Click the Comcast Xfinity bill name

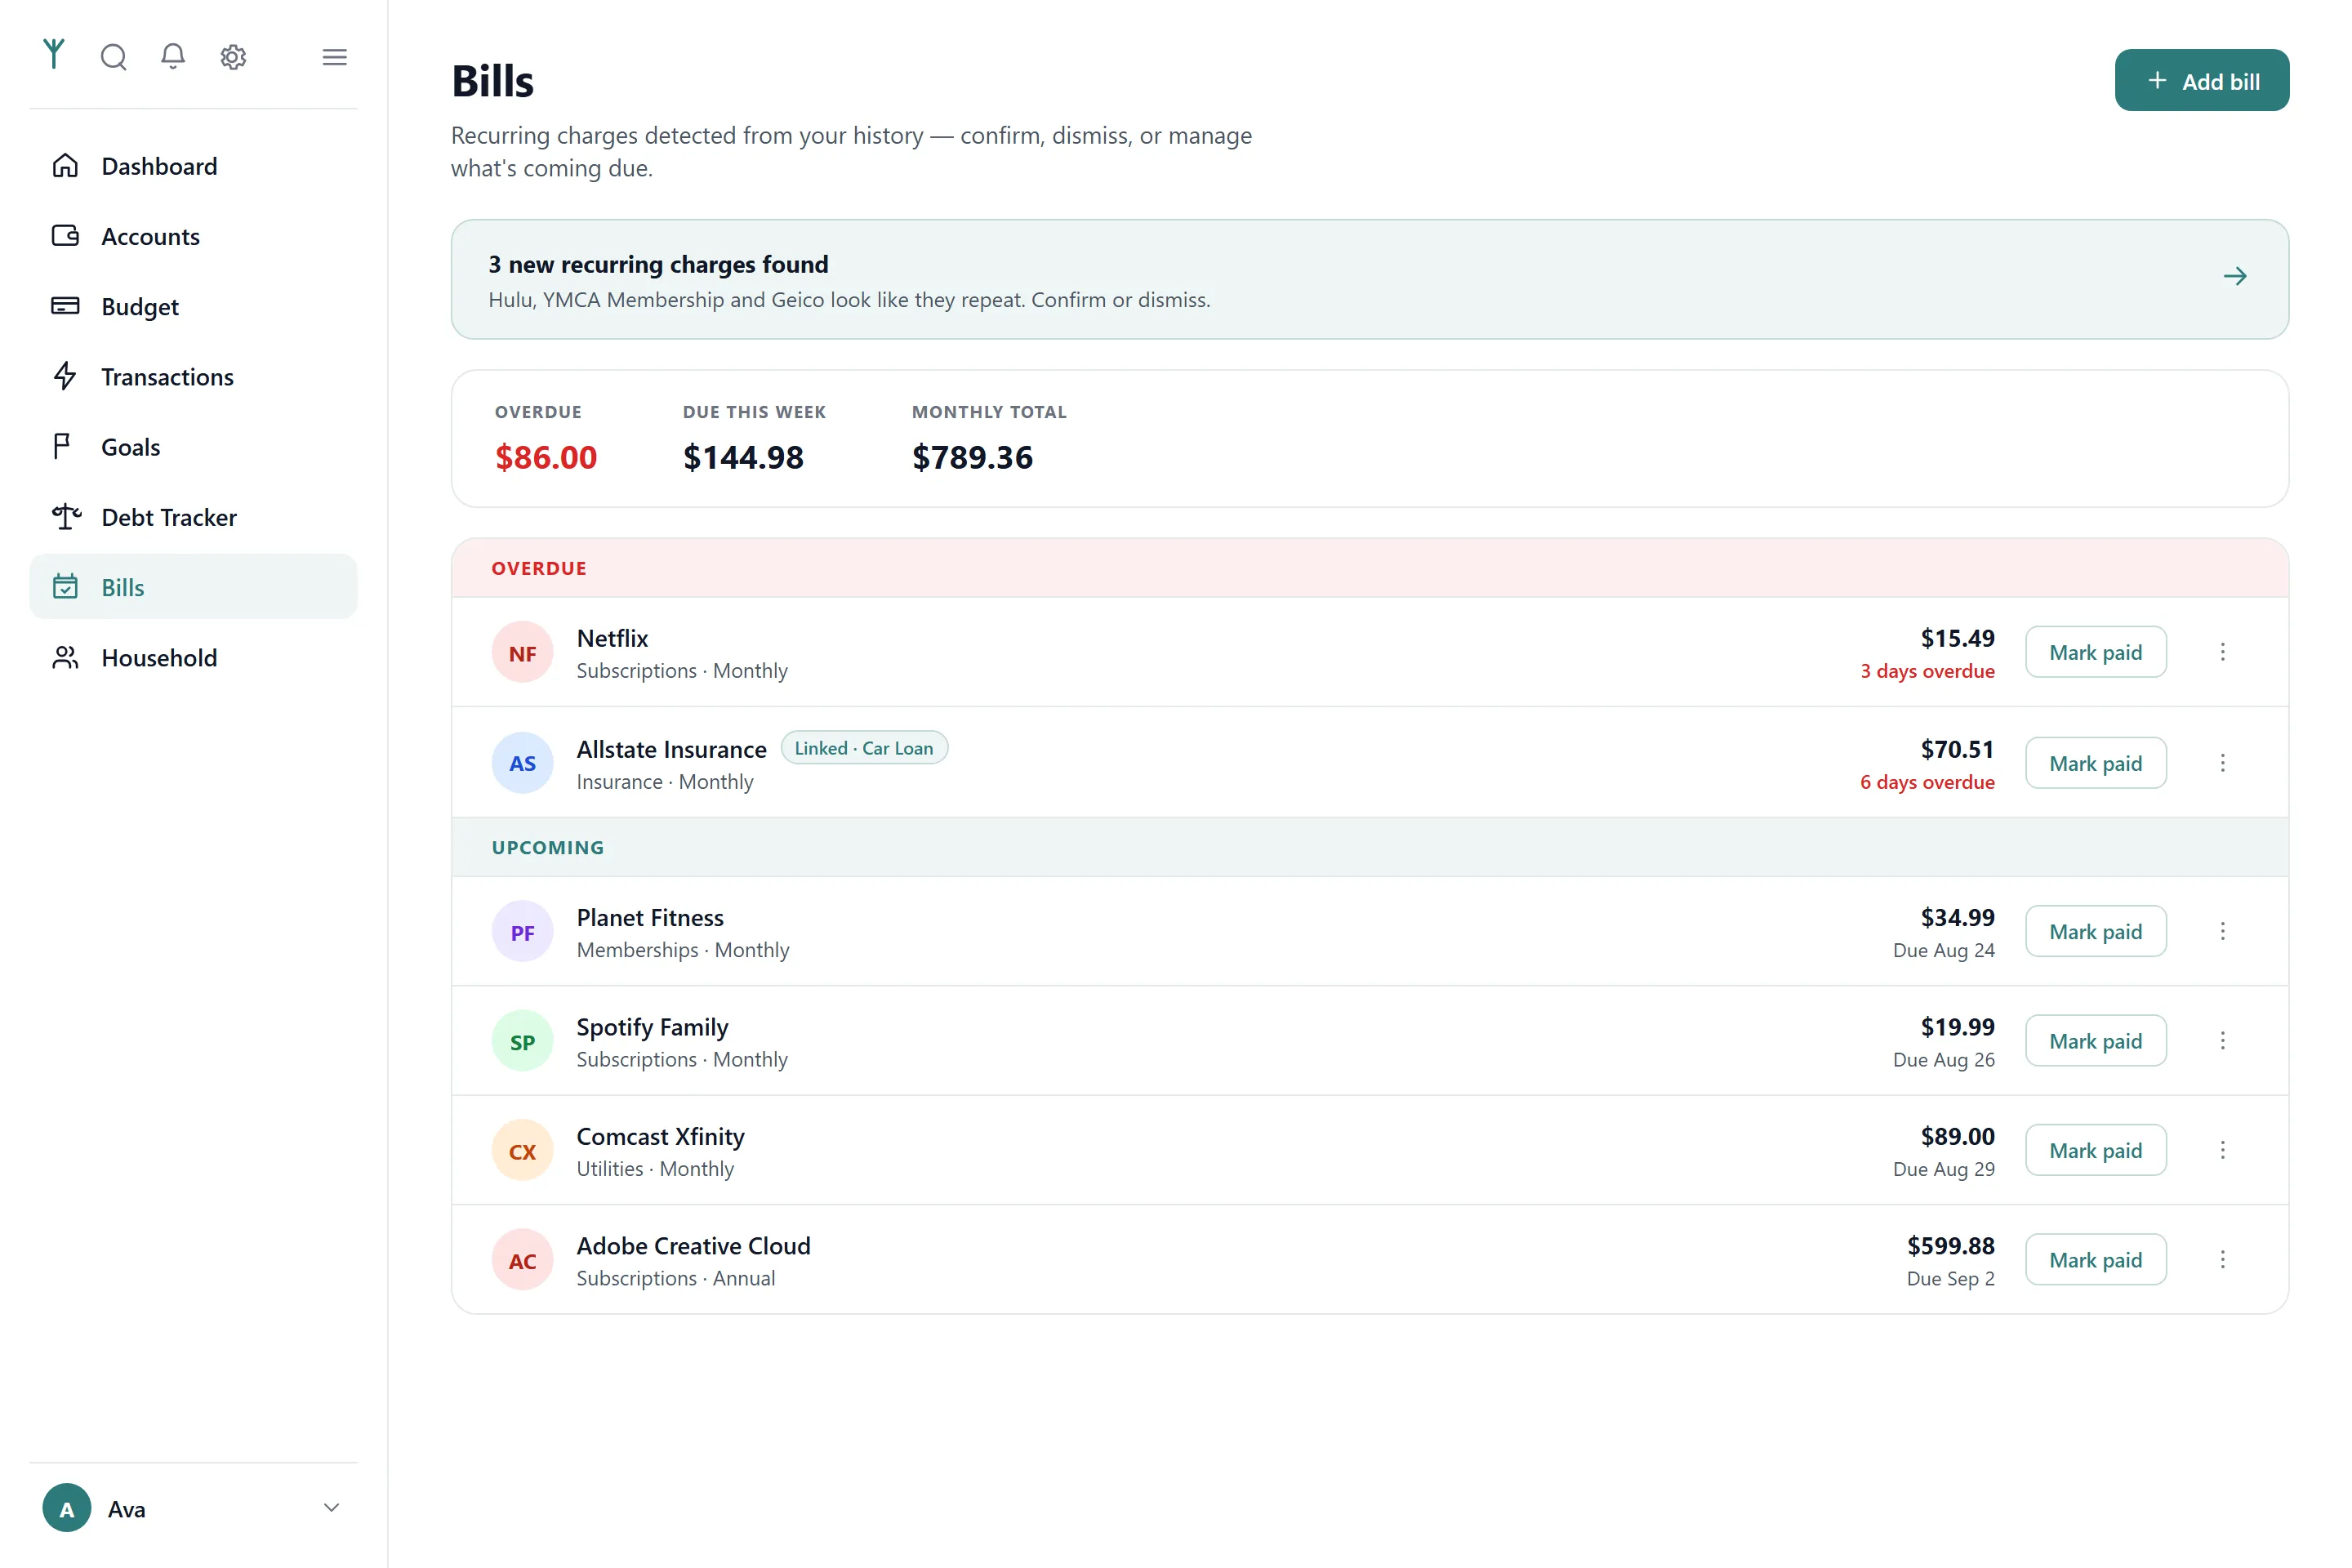[x=660, y=1136]
